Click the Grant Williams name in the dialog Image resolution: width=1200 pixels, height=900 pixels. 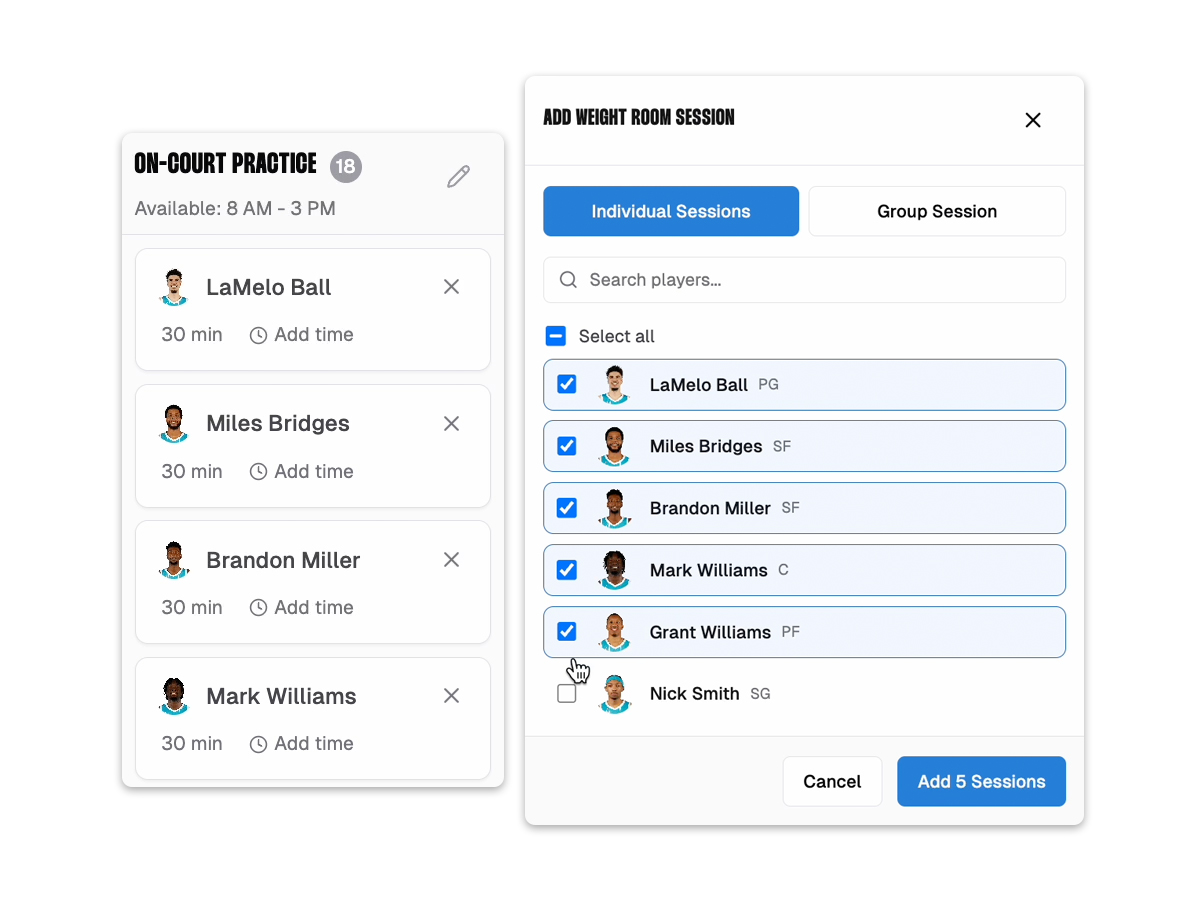pyautogui.click(x=710, y=632)
